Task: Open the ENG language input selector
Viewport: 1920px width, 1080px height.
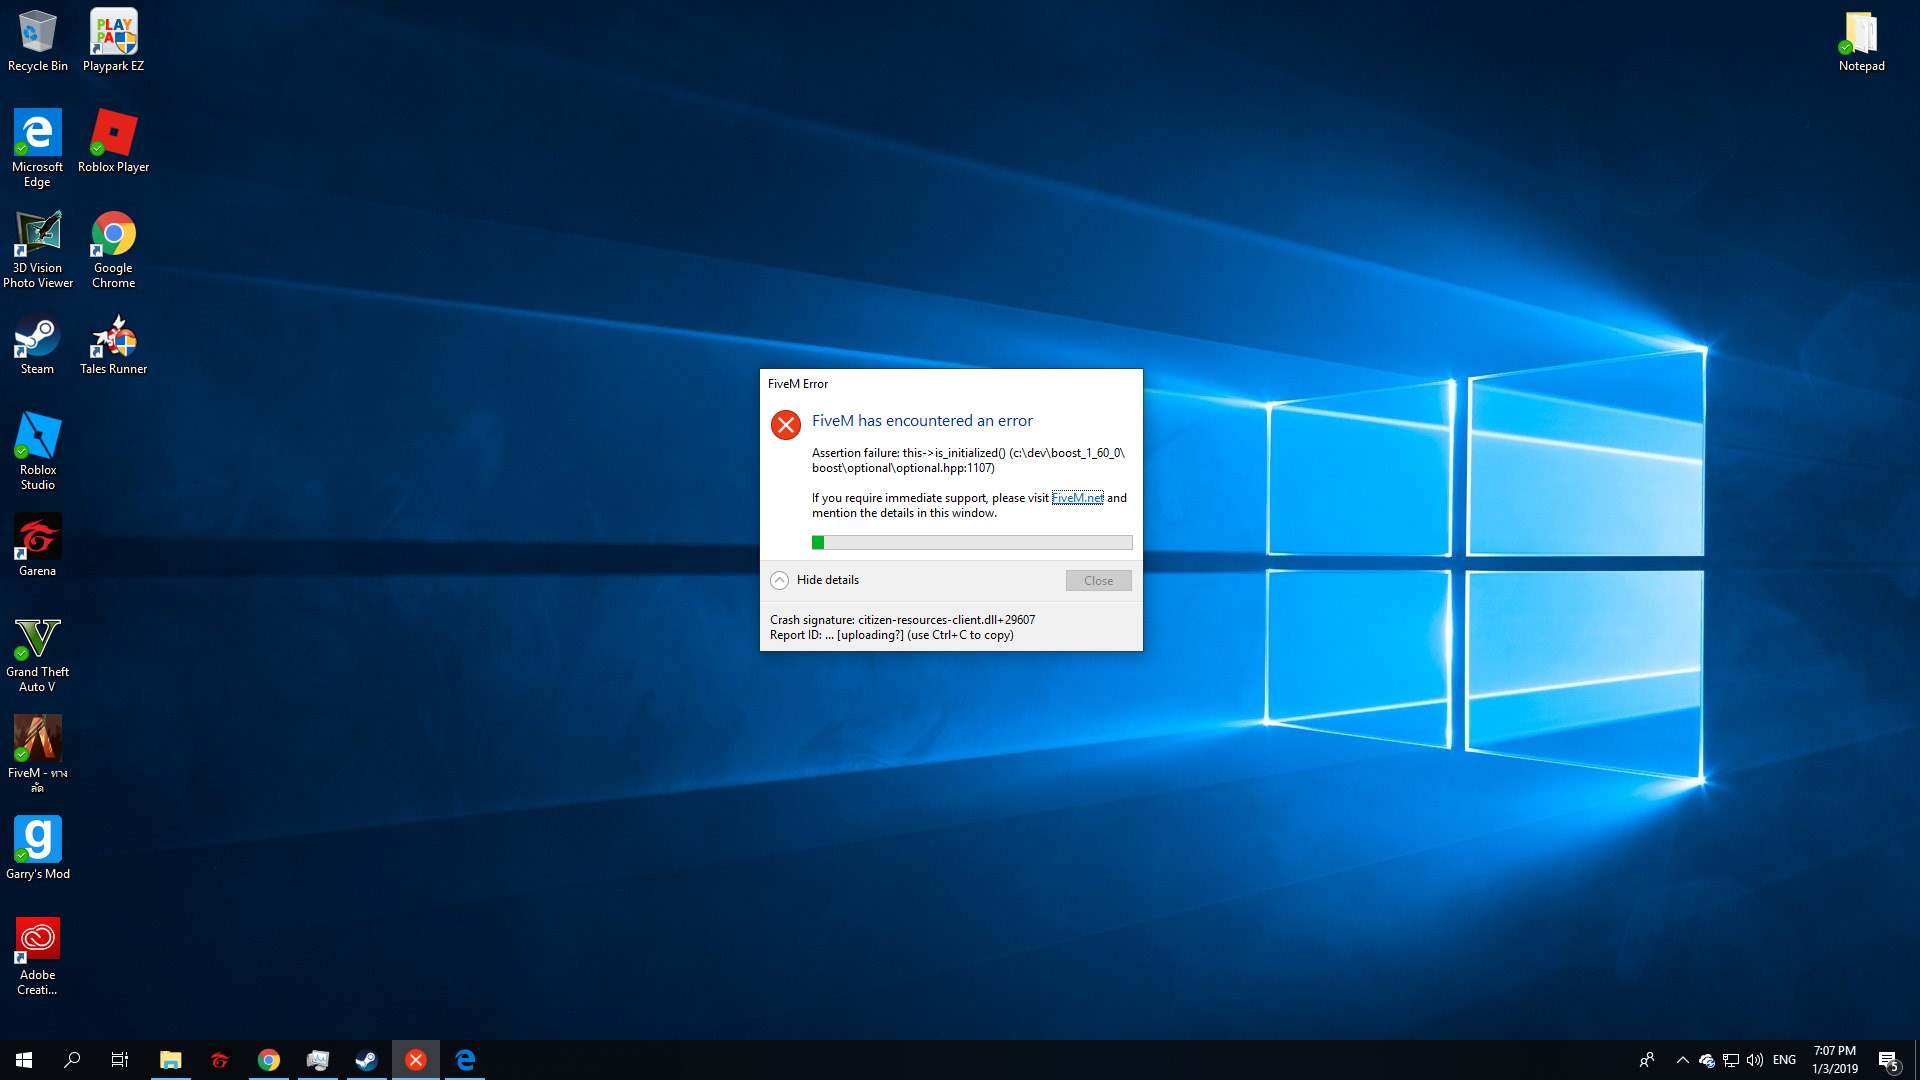Action: click(1784, 1060)
